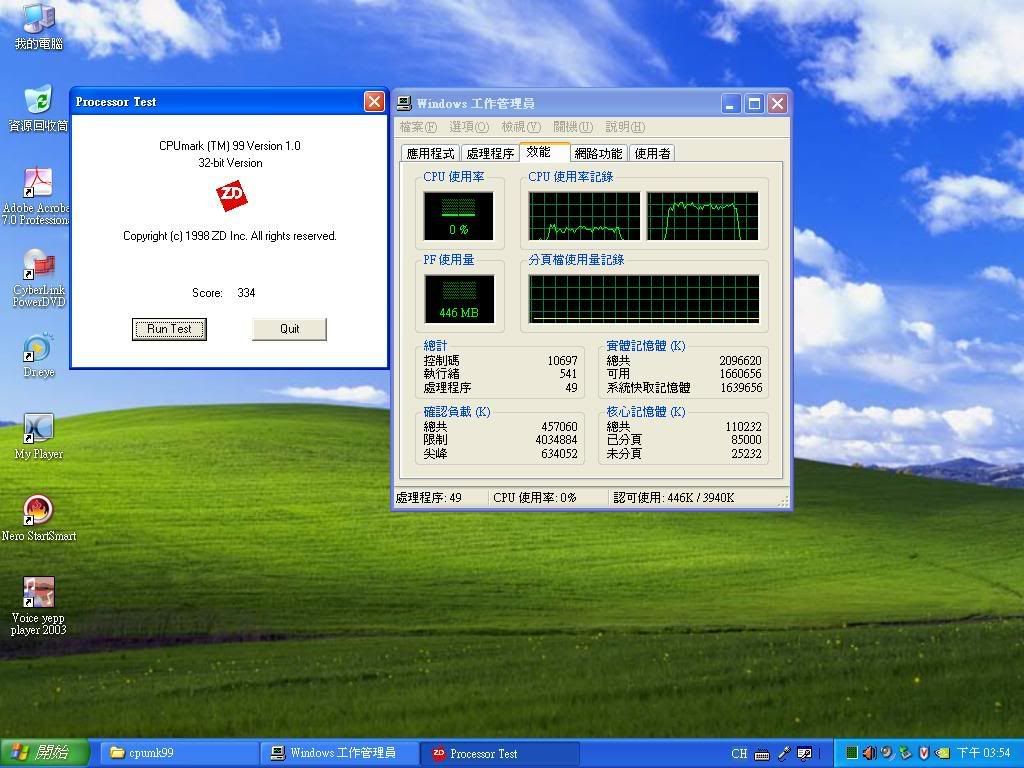The image size is (1024, 768).
Task: Open the Recycle Bin desktop icon
Action: 38,101
